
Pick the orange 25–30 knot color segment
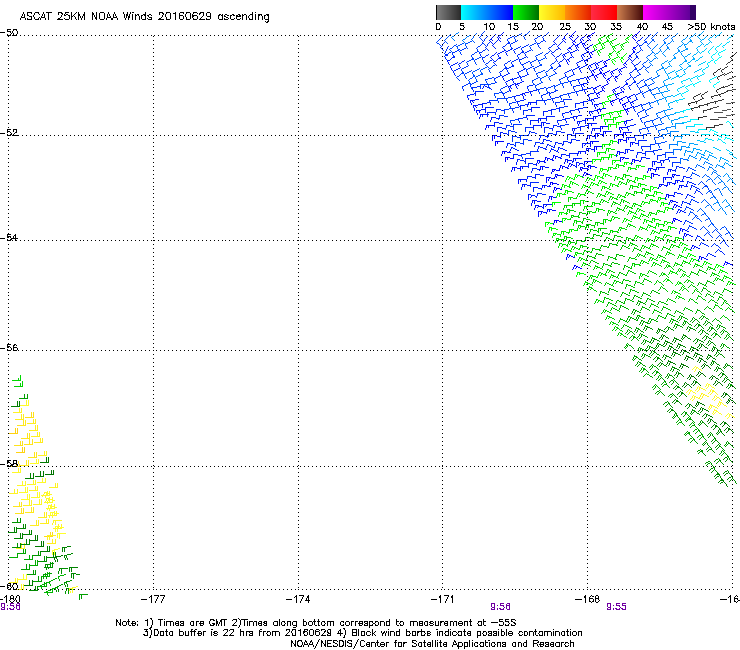coord(578,12)
